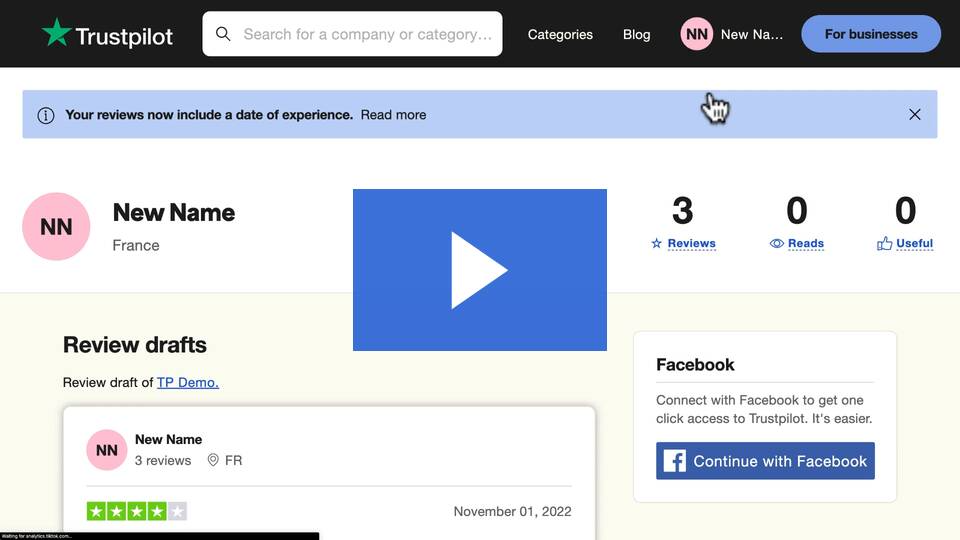This screenshot has height=540, width=960.
Task: Click the Facebook logo icon
Action: [675, 461]
